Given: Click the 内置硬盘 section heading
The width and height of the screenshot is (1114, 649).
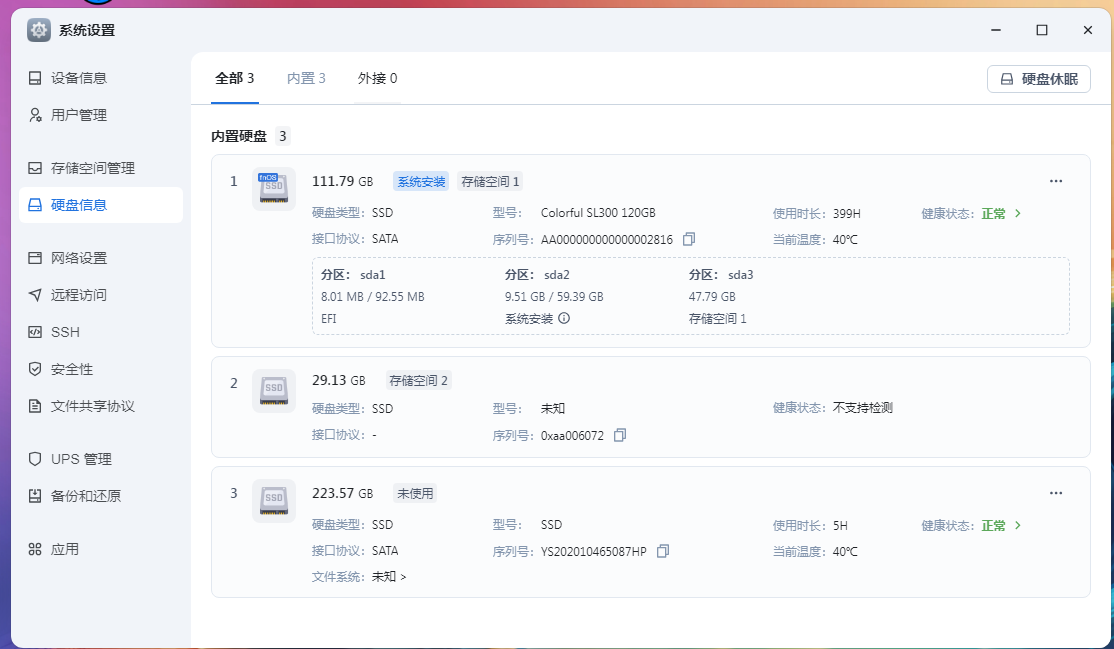Looking at the screenshot, I should 239,136.
